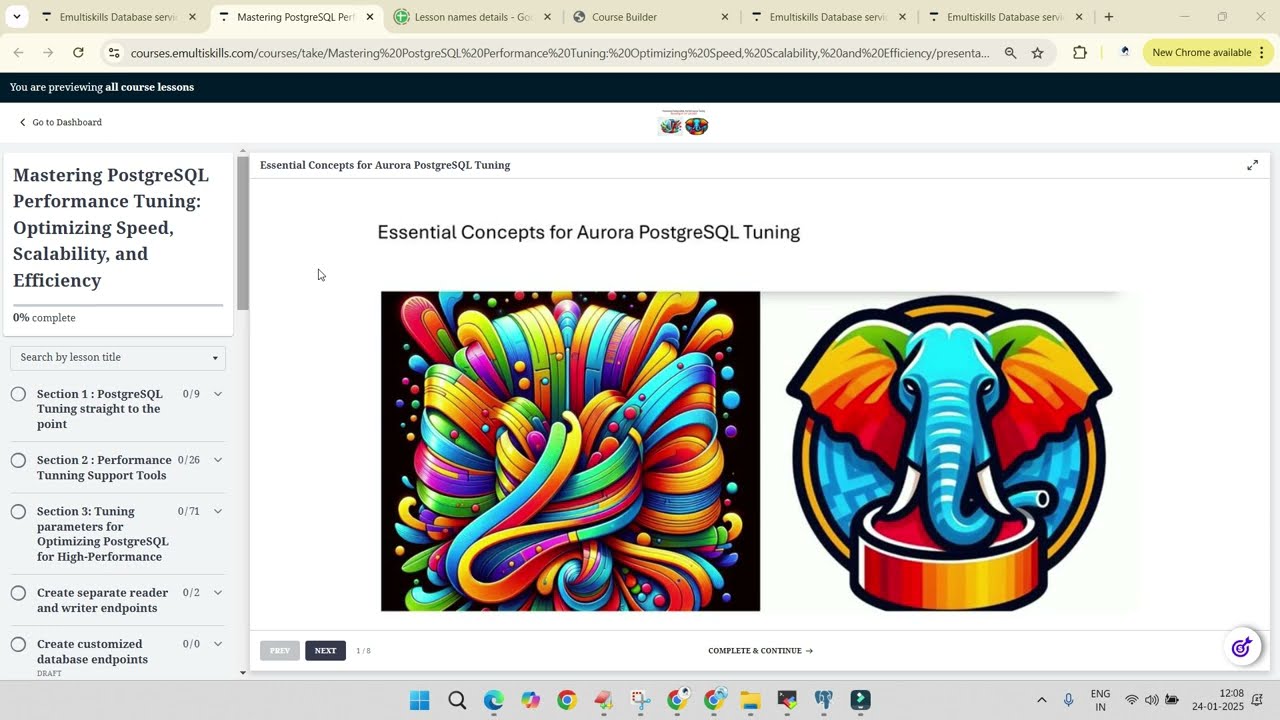Click the floating assistant icon at bottom right

pos(1242,648)
